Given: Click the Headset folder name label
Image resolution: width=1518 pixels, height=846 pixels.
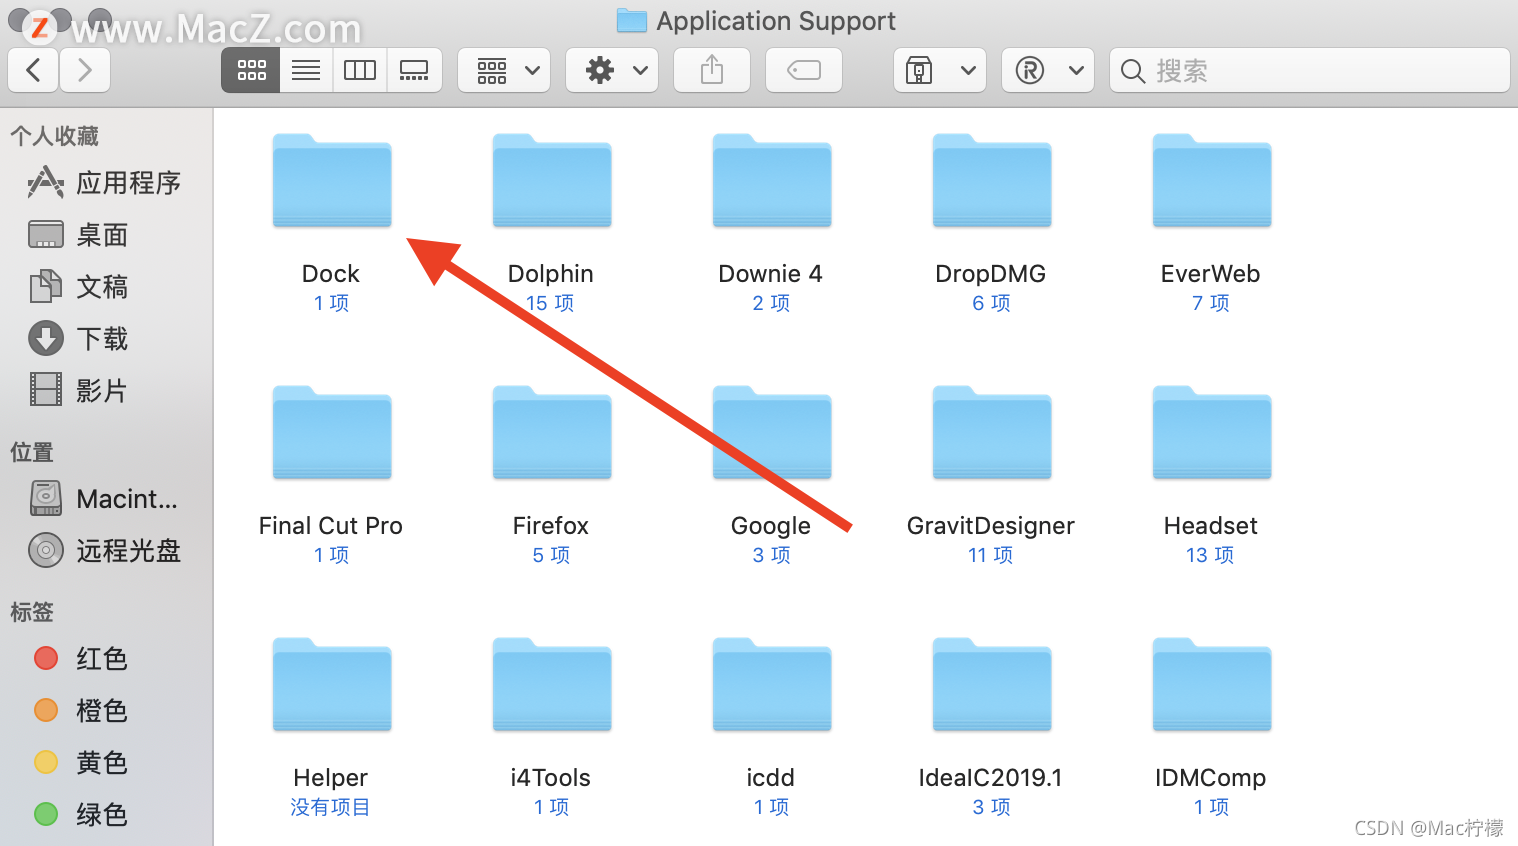Looking at the screenshot, I should pyautogui.click(x=1211, y=526).
